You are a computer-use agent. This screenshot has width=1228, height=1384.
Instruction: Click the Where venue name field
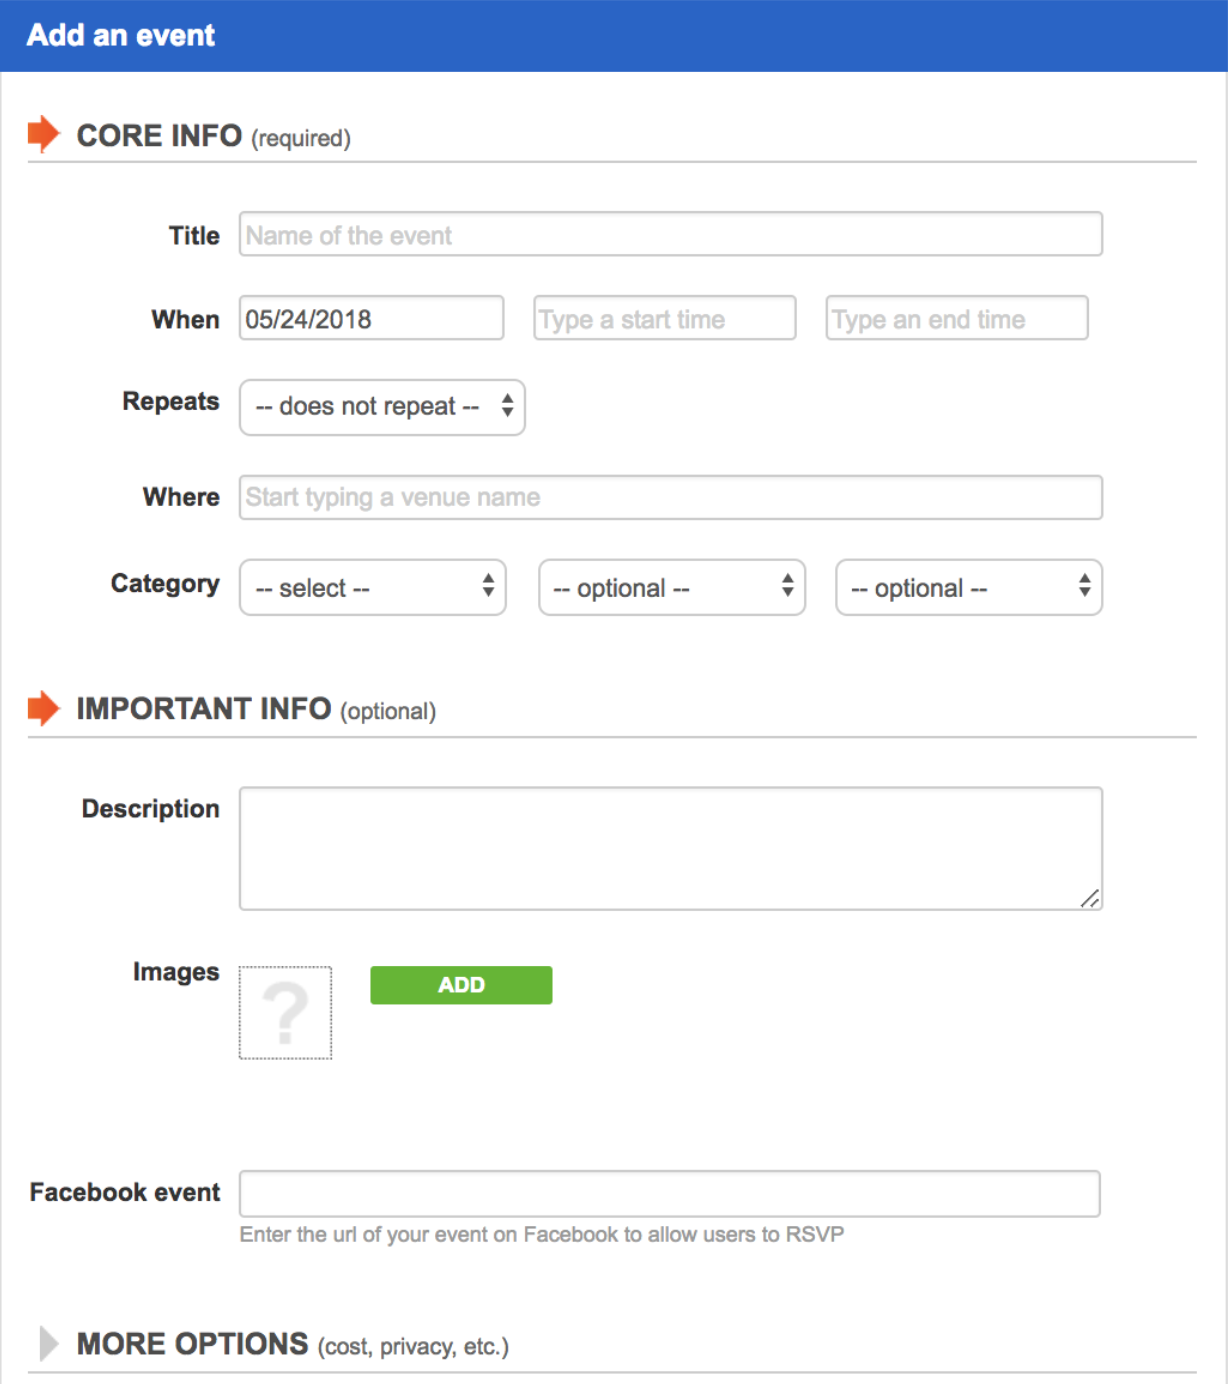coord(671,497)
